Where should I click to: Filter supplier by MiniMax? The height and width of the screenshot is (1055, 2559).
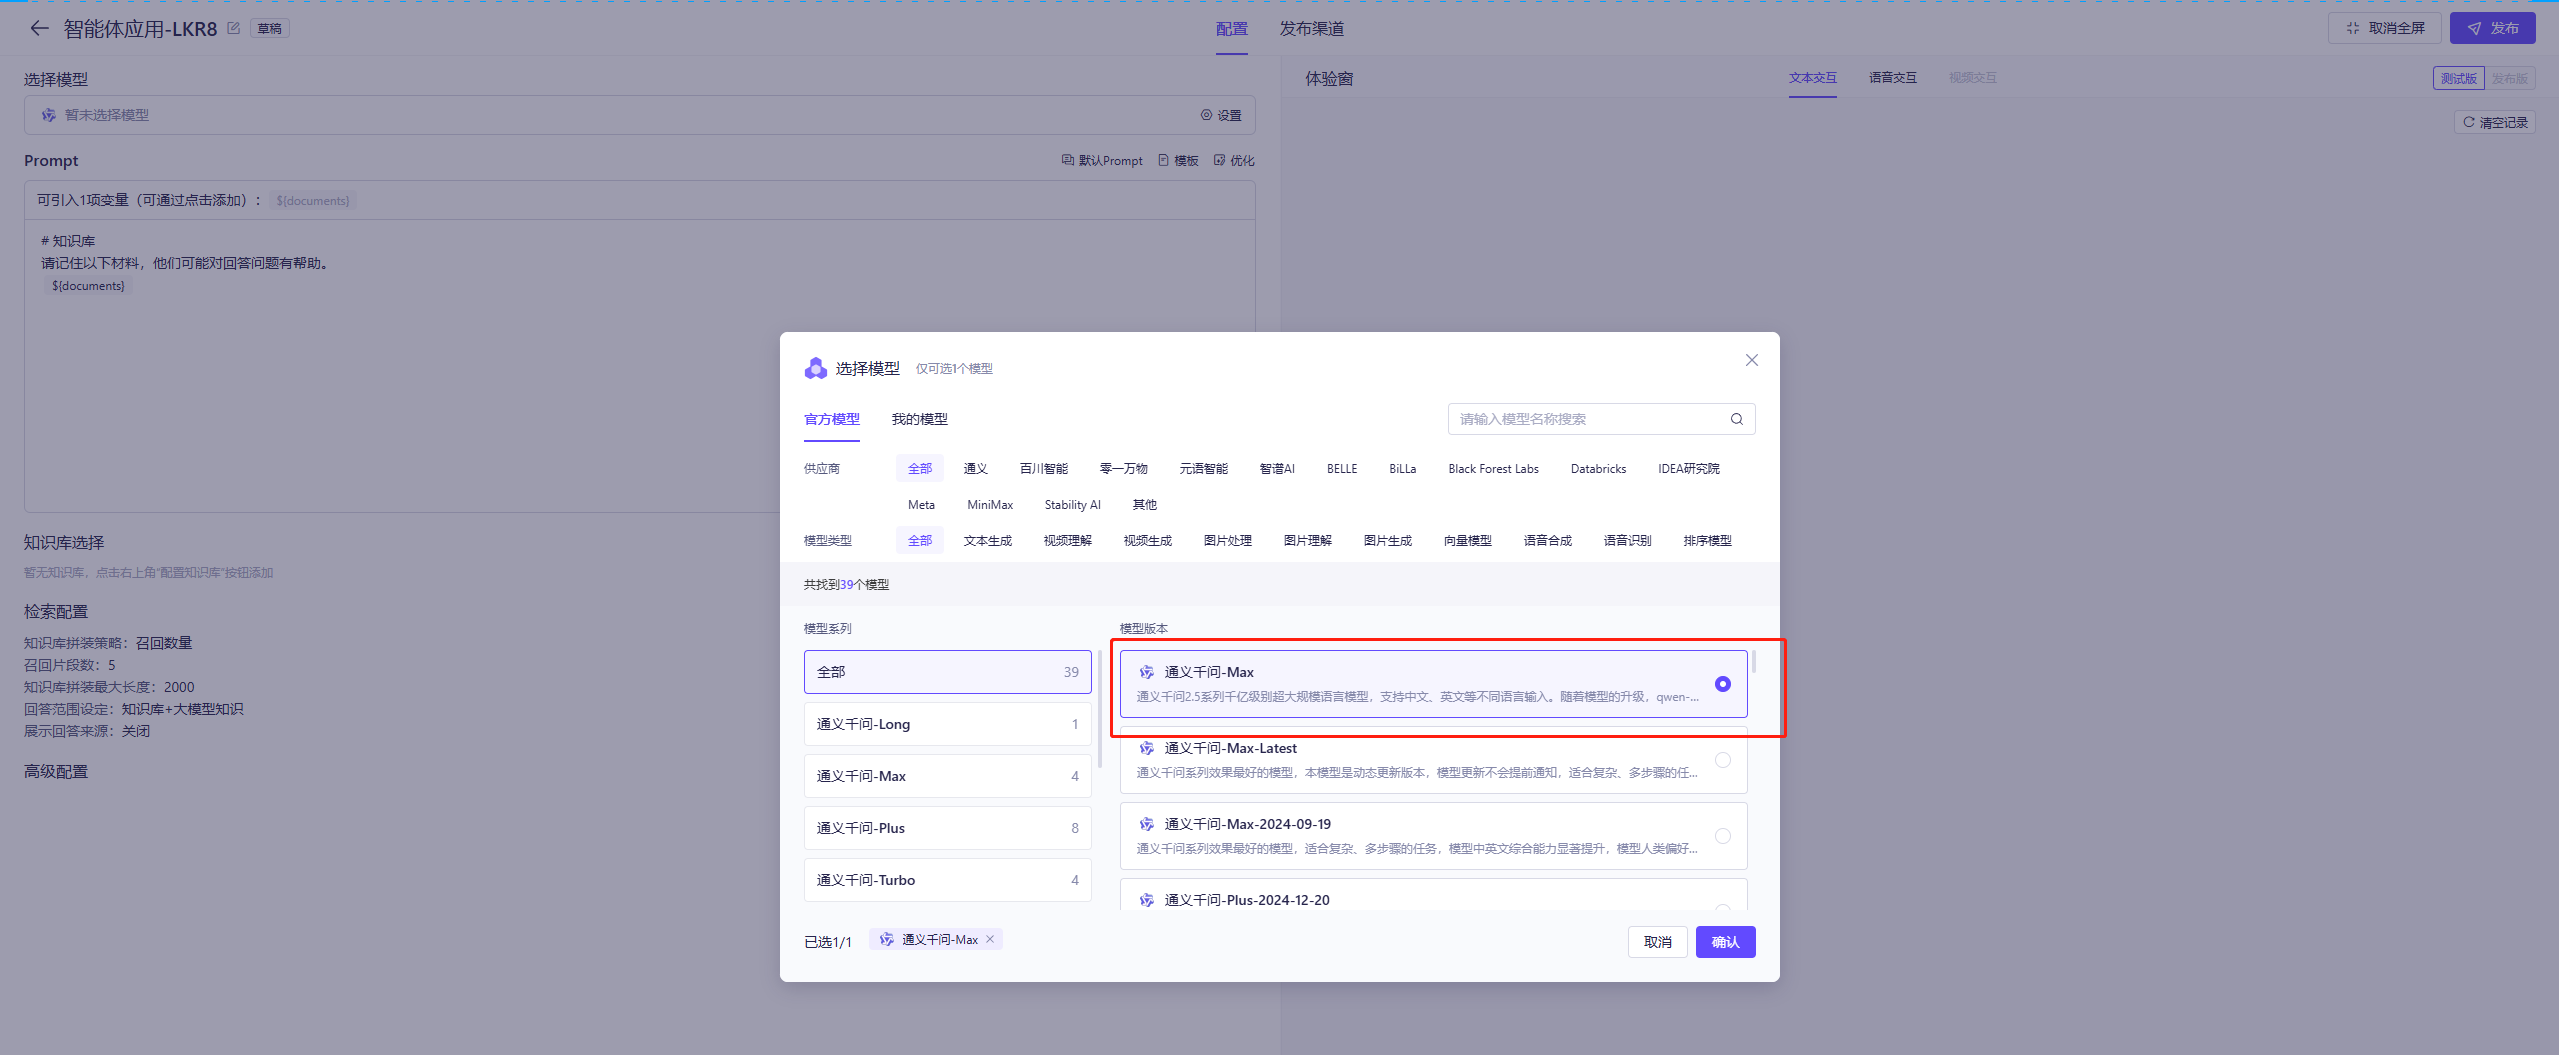click(990, 505)
